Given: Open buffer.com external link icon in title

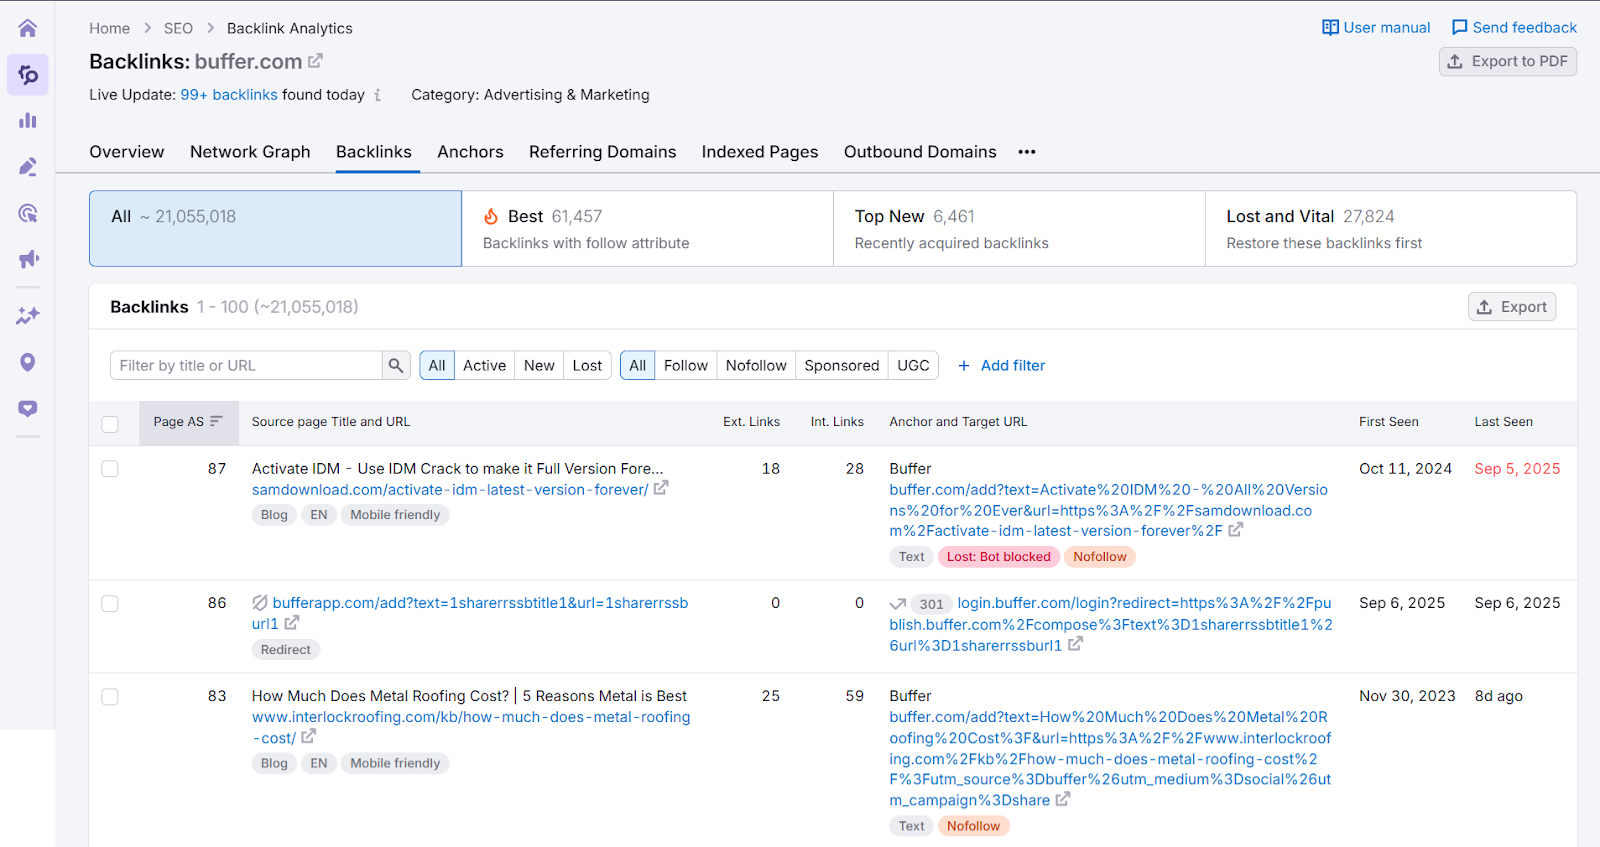Looking at the screenshot, I should click(x=315, y=61).
